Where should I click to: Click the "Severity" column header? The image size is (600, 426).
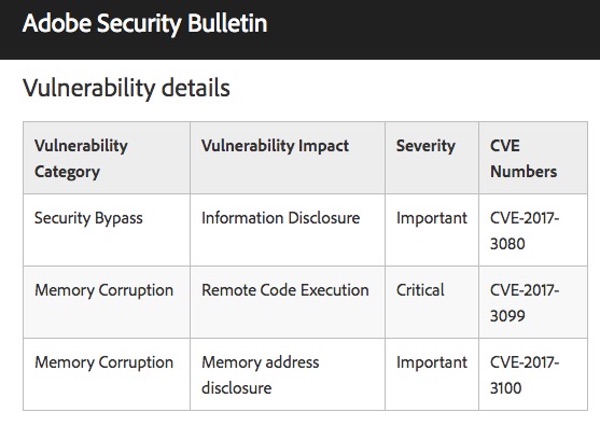point(426,146)
